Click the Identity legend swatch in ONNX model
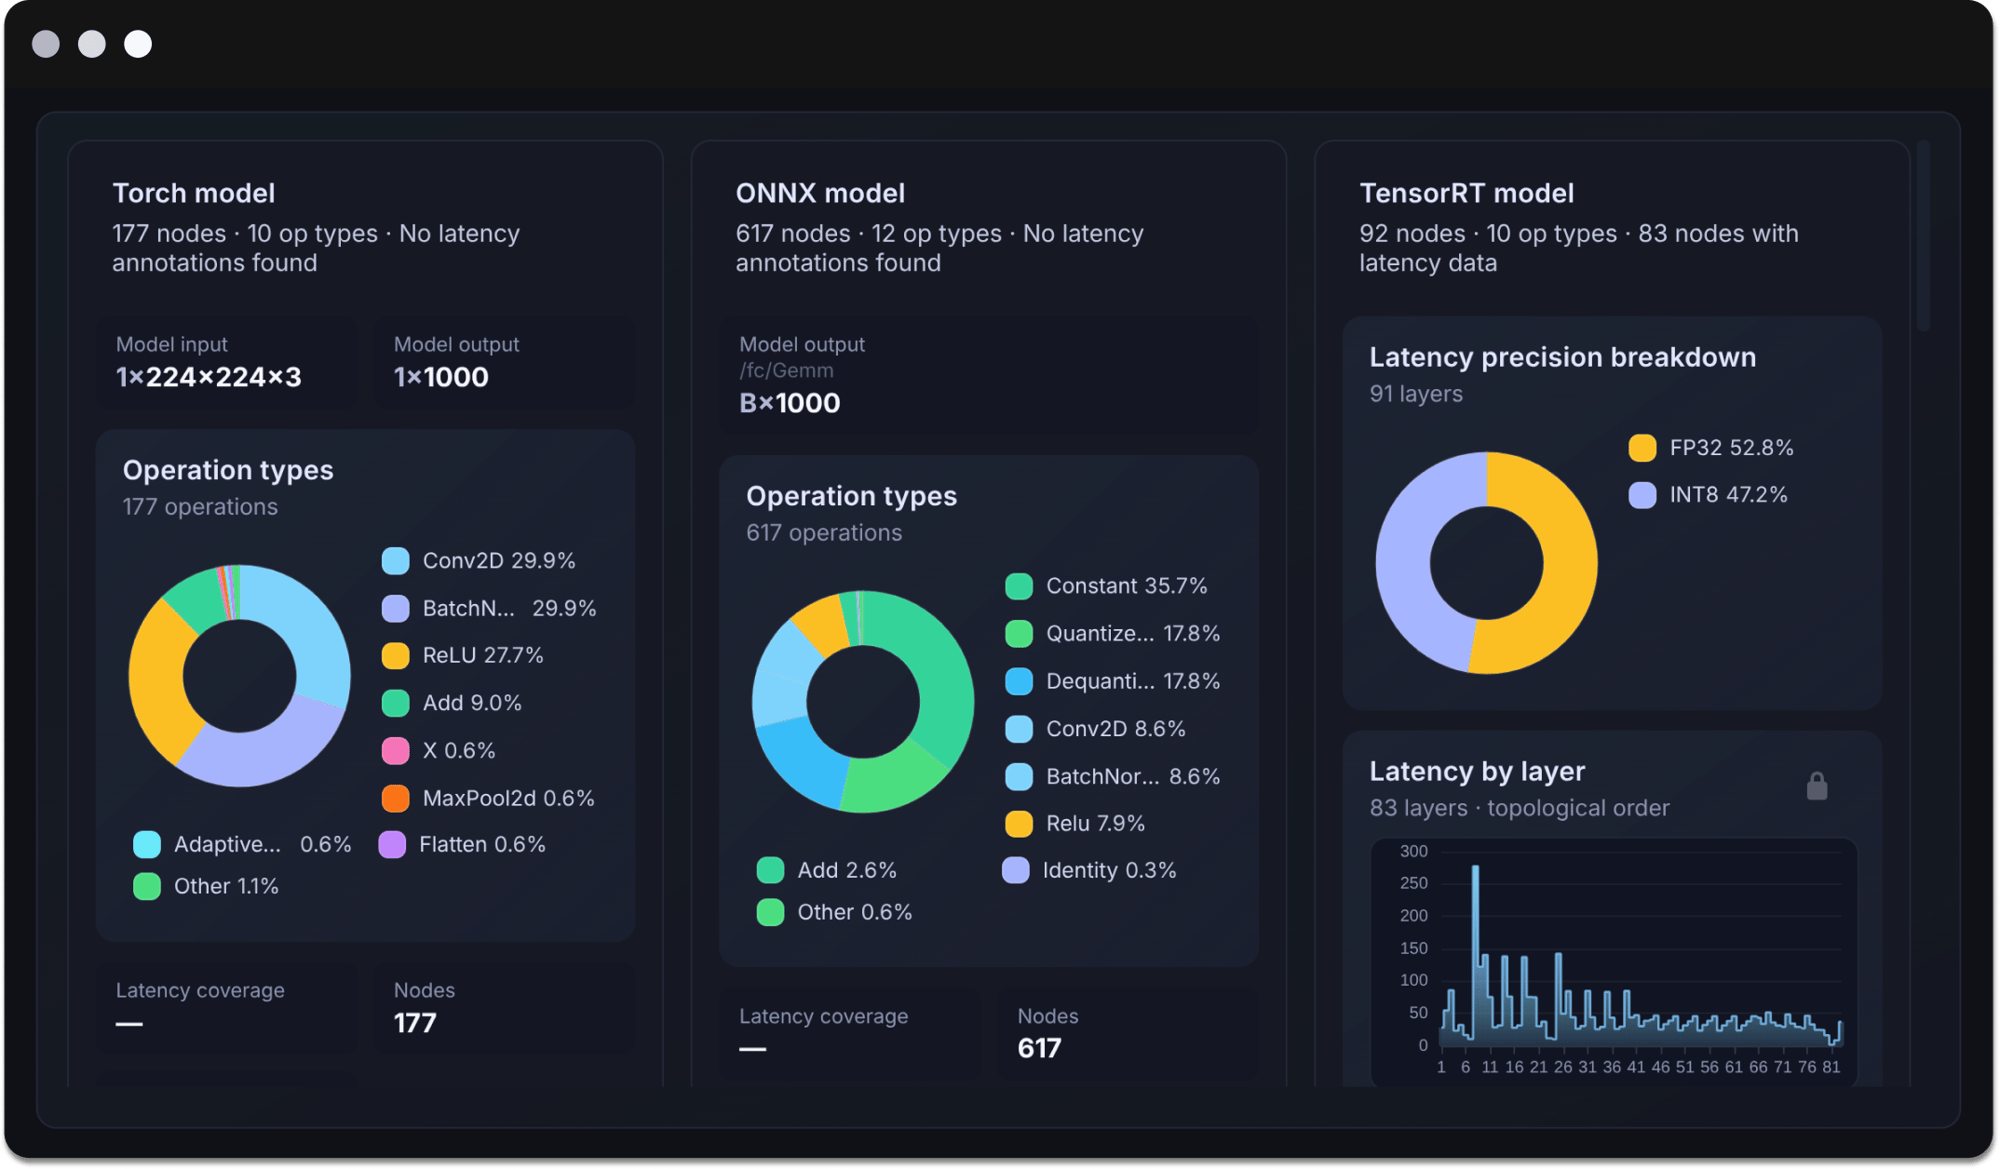 [1016, 871]
